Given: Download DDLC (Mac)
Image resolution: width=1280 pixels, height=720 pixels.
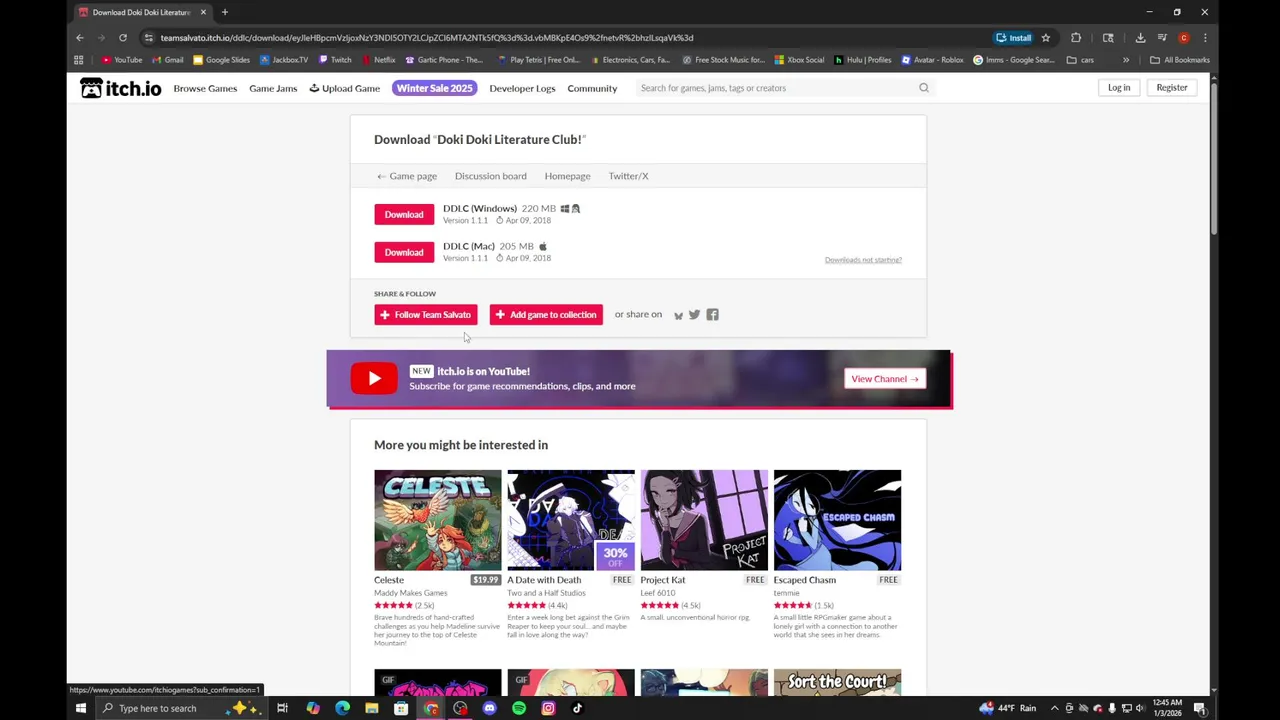Looking at the screenshot, I should pyautogui.click(x=404, y=252).
